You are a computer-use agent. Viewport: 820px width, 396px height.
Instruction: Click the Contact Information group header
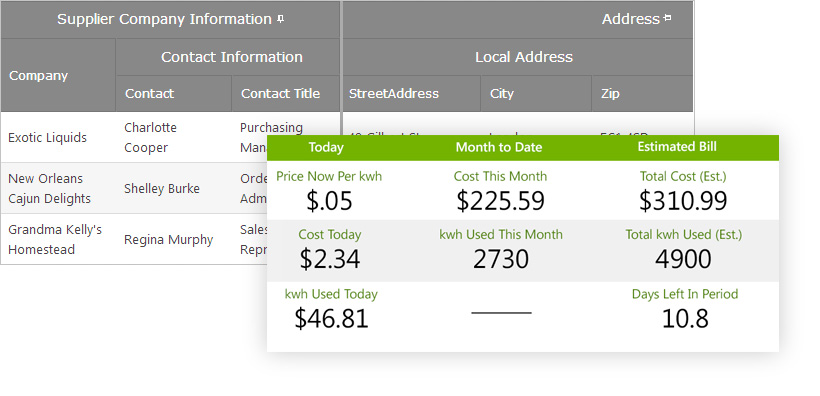(x=227, y=56)
